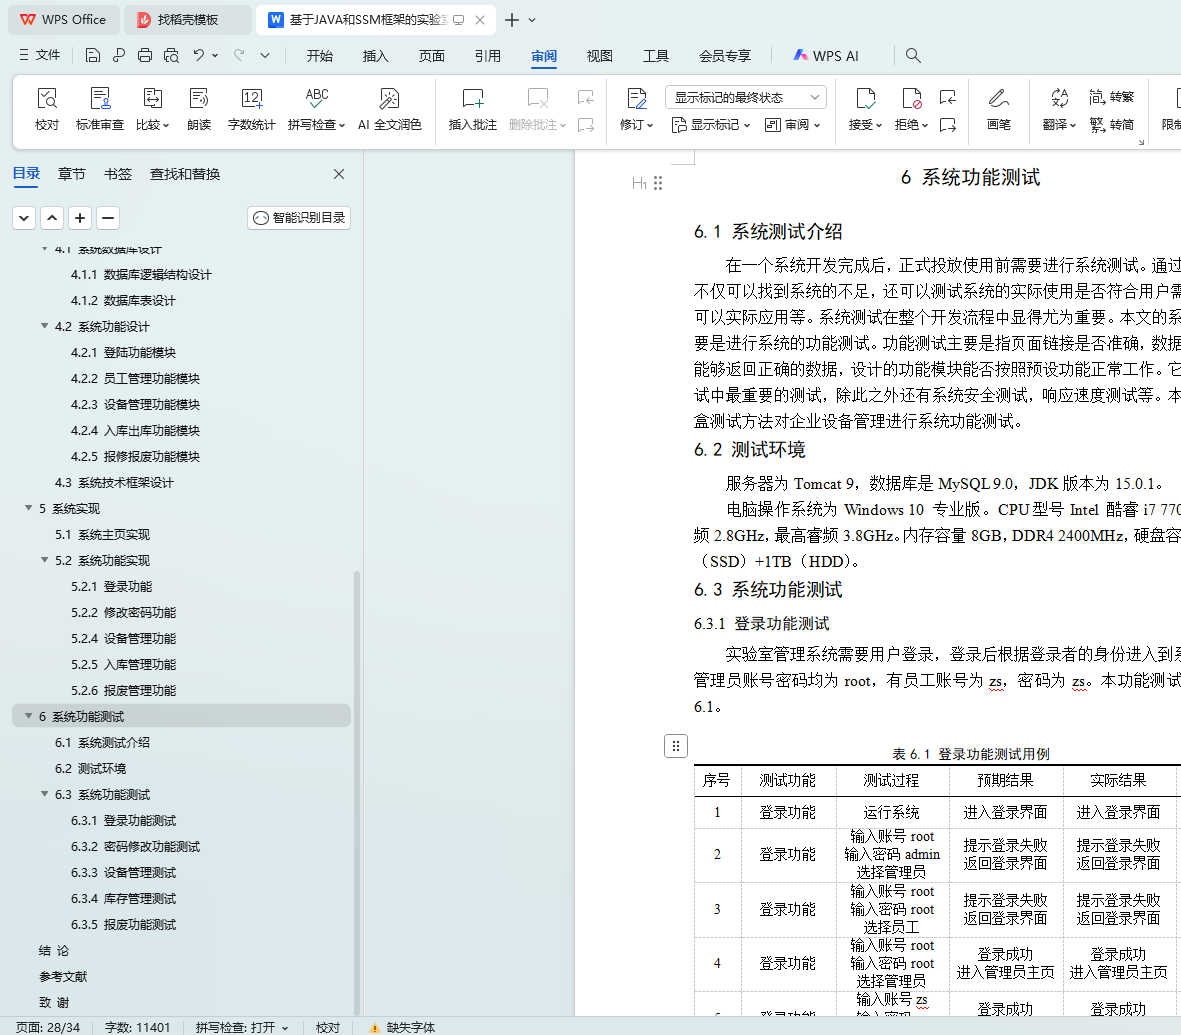The image size is (1181, 1035).
Task: Click the plus button in outline toolbar
Action: coord(80,218)
